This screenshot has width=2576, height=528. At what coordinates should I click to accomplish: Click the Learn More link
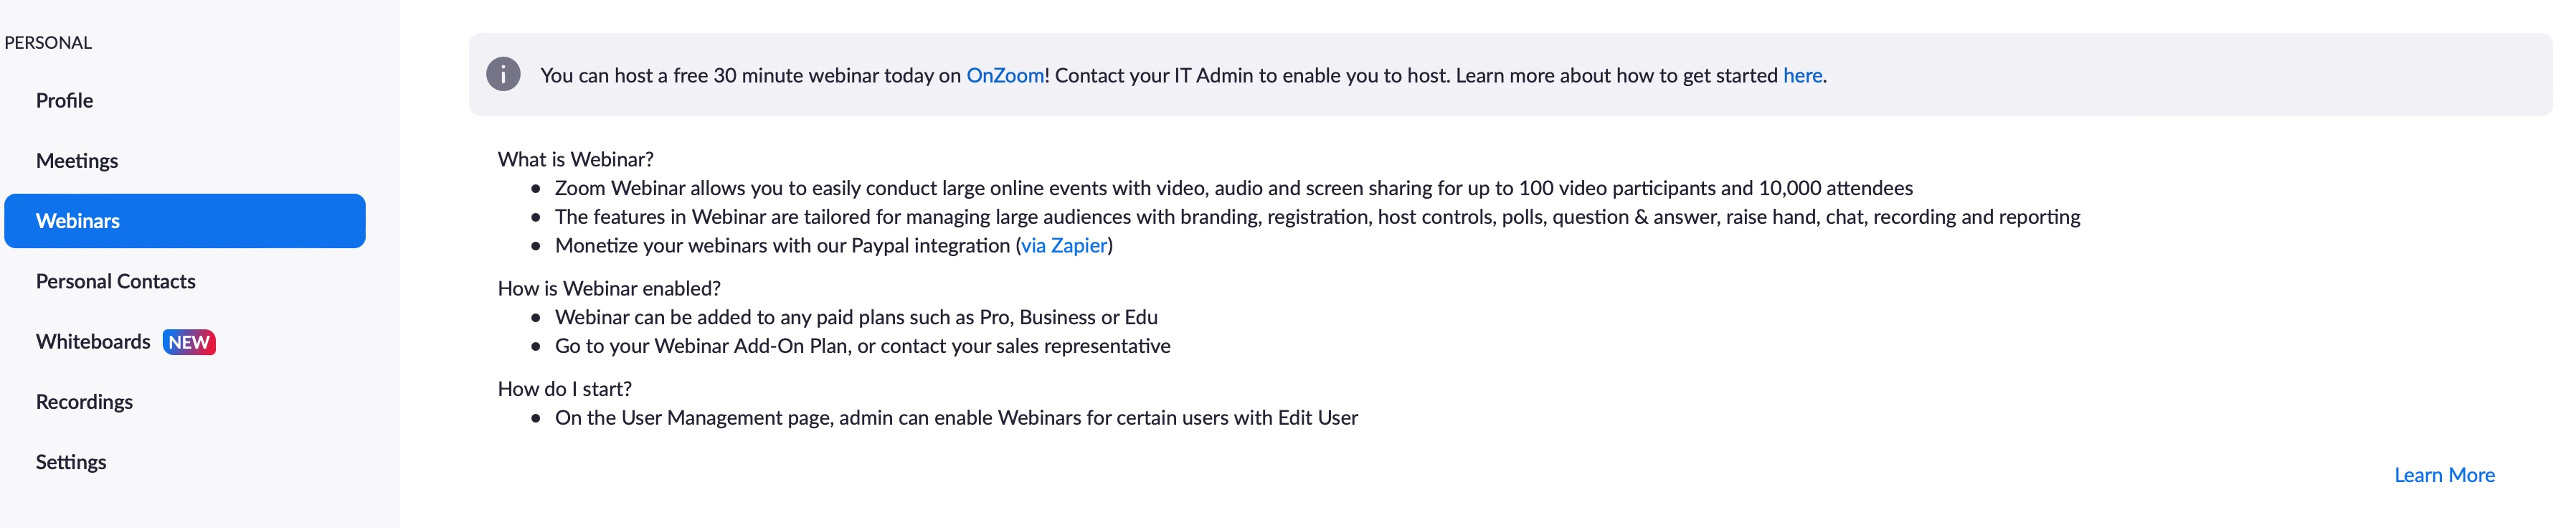[2443, 476]
